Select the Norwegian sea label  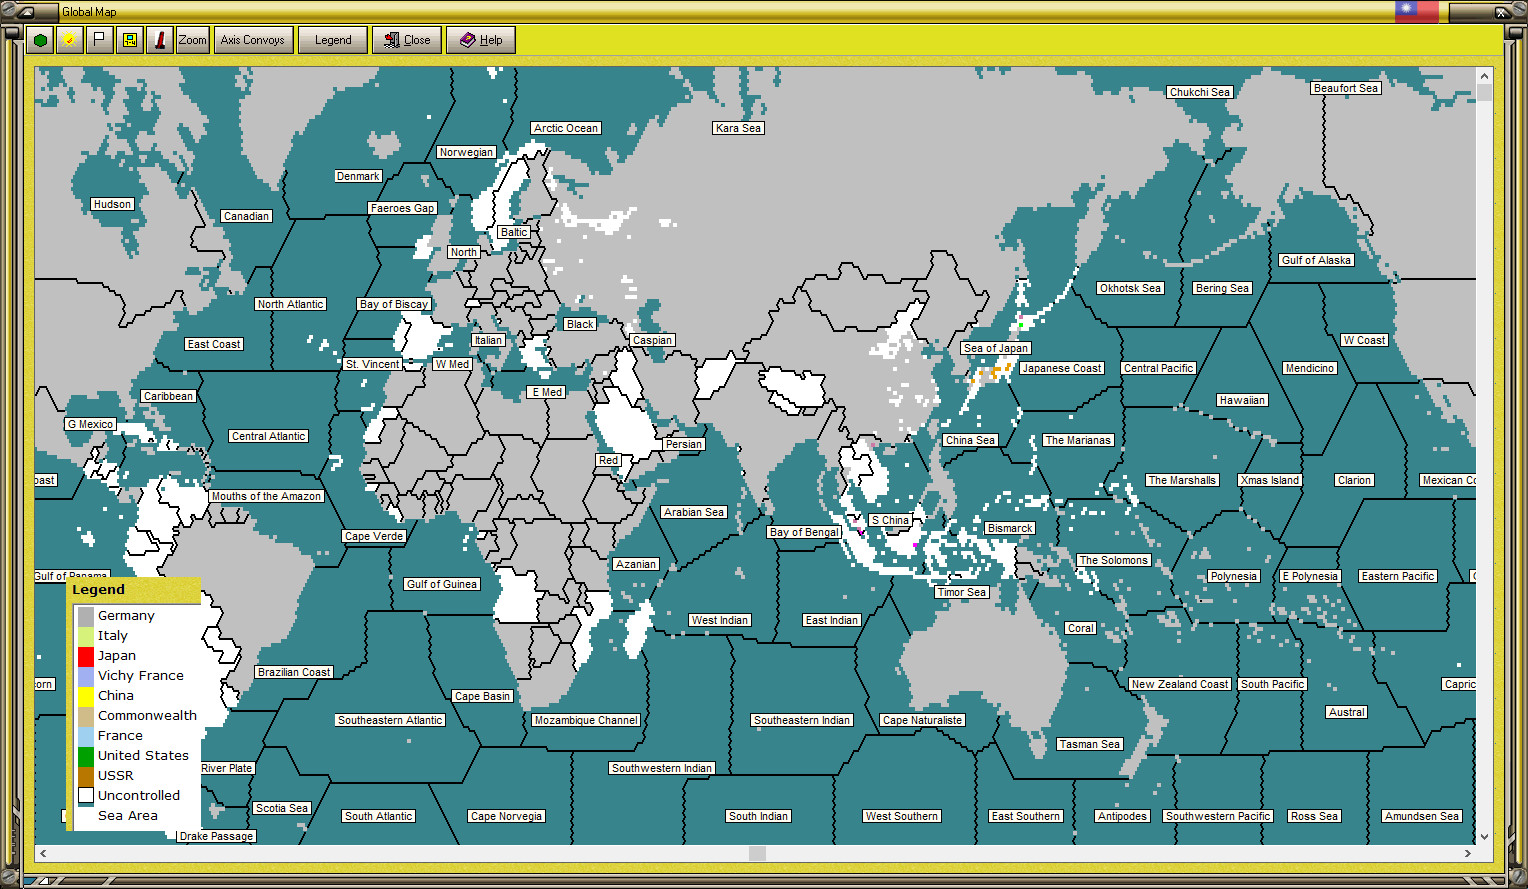[x=466, y=152]
